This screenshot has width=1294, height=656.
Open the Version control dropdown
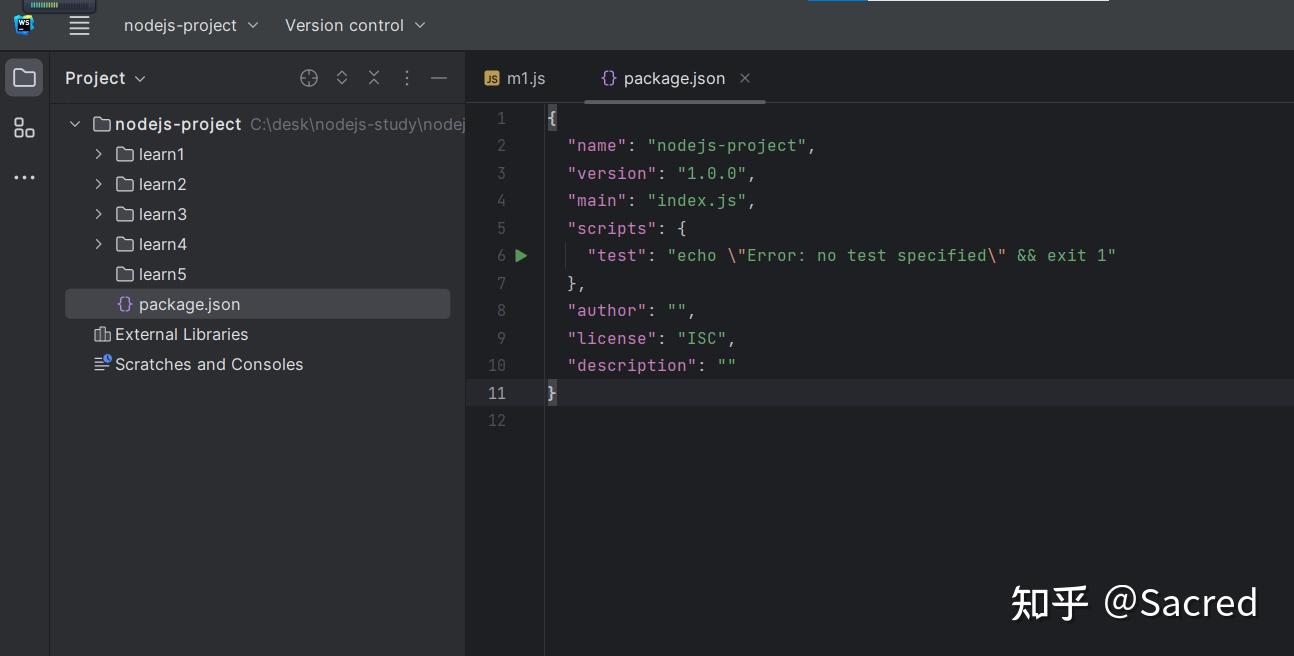click(354, 25)
